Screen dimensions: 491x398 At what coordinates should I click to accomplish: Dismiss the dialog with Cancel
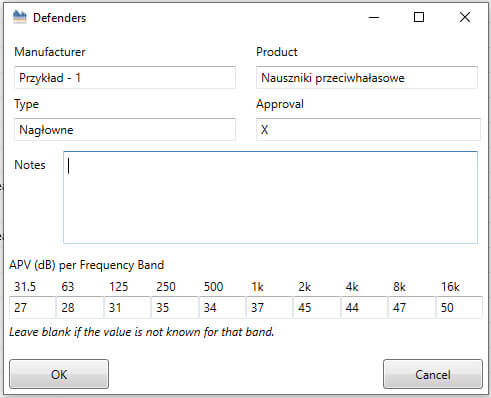[x=433, y=374]
